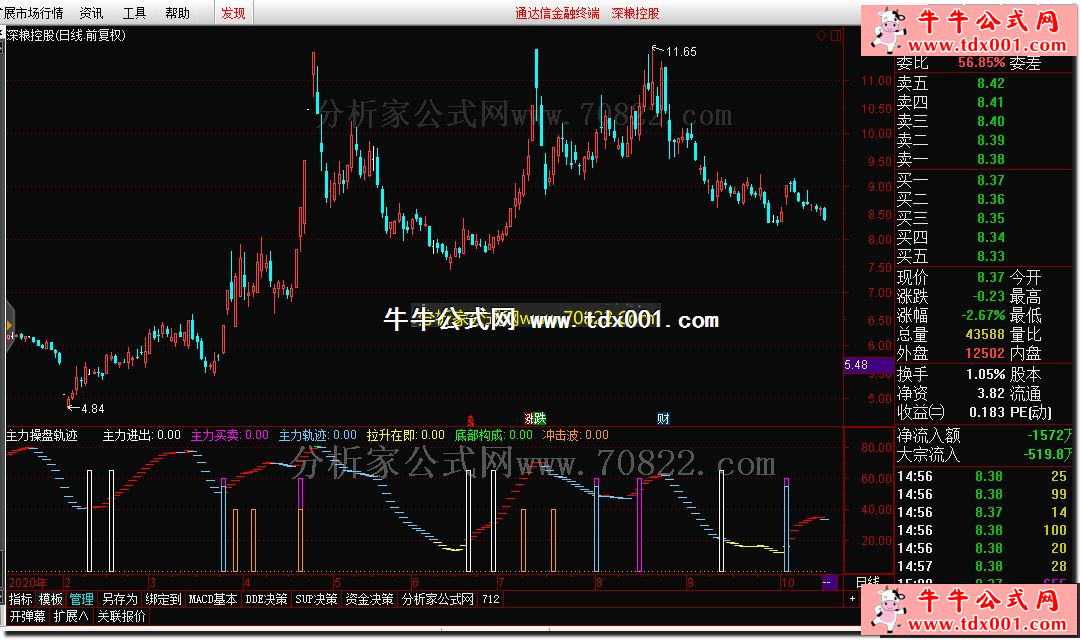Click the blue 财 event badge
The image size is (1082, 640).
click(x=663, y=418)
